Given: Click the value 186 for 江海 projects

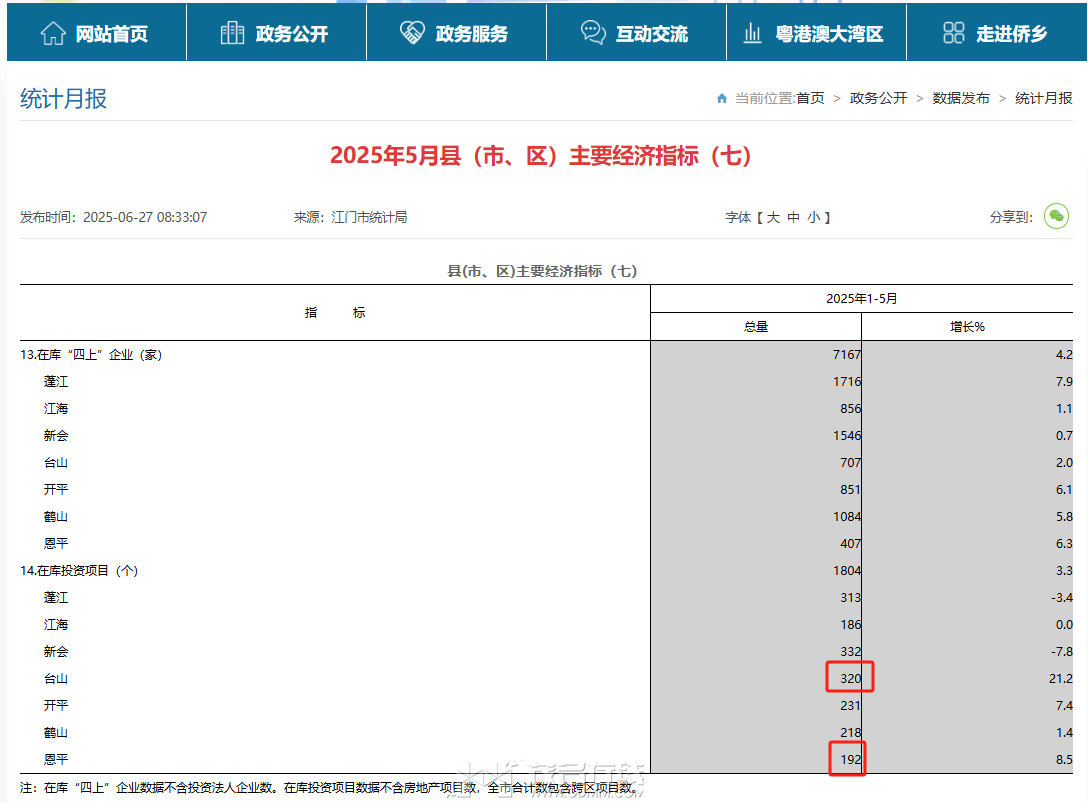Looking at the screenshot, I should click(x=851, y=625).
